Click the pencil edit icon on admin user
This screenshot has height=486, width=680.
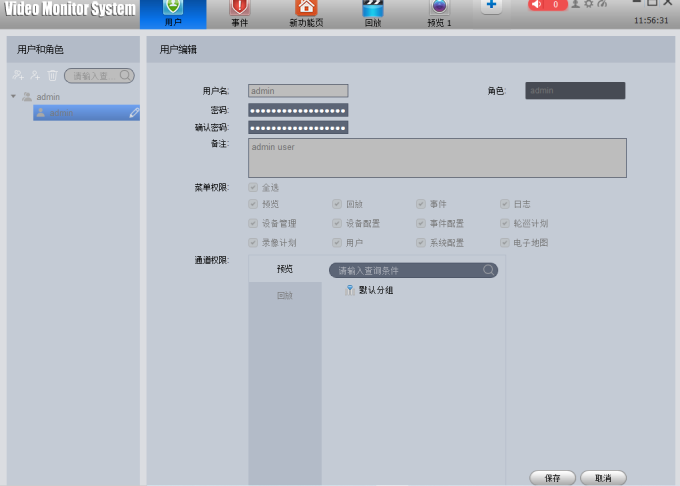[134, 113]
